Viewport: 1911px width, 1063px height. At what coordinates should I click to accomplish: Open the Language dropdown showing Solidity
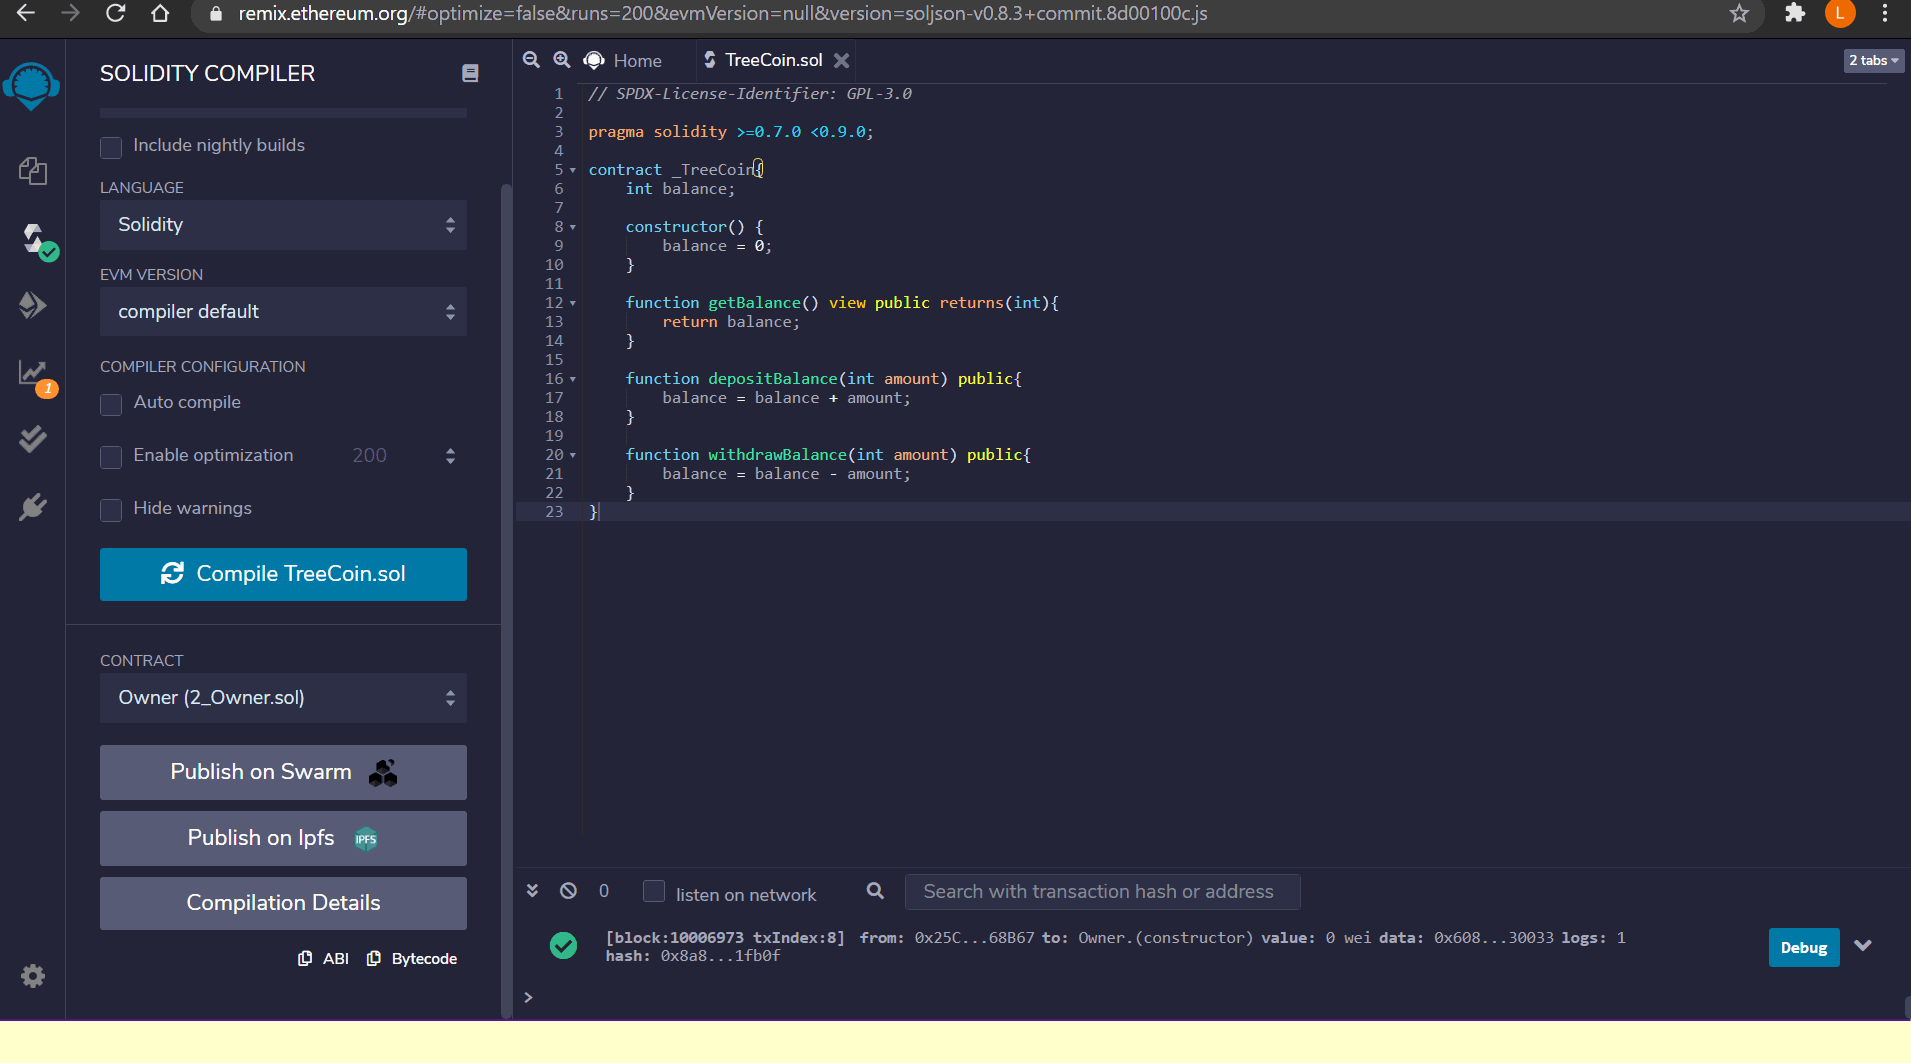tap(283, 225)
